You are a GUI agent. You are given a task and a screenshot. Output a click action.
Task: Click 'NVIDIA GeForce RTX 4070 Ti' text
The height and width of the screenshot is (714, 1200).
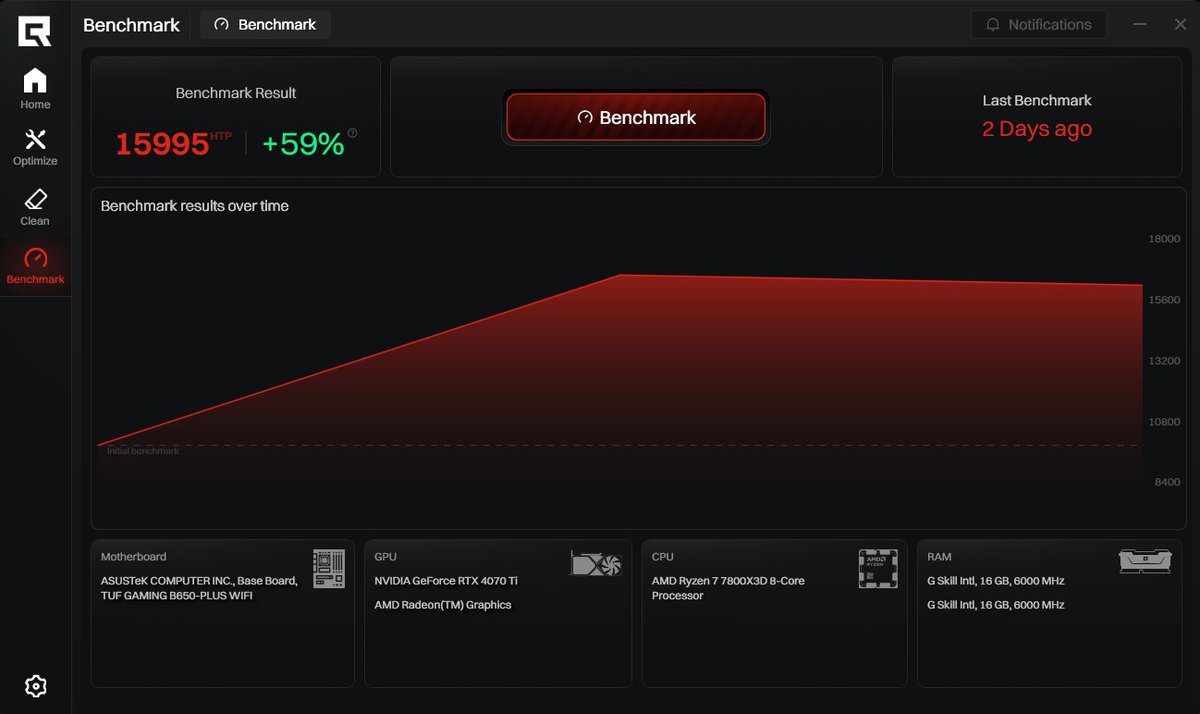click(446, 581)
